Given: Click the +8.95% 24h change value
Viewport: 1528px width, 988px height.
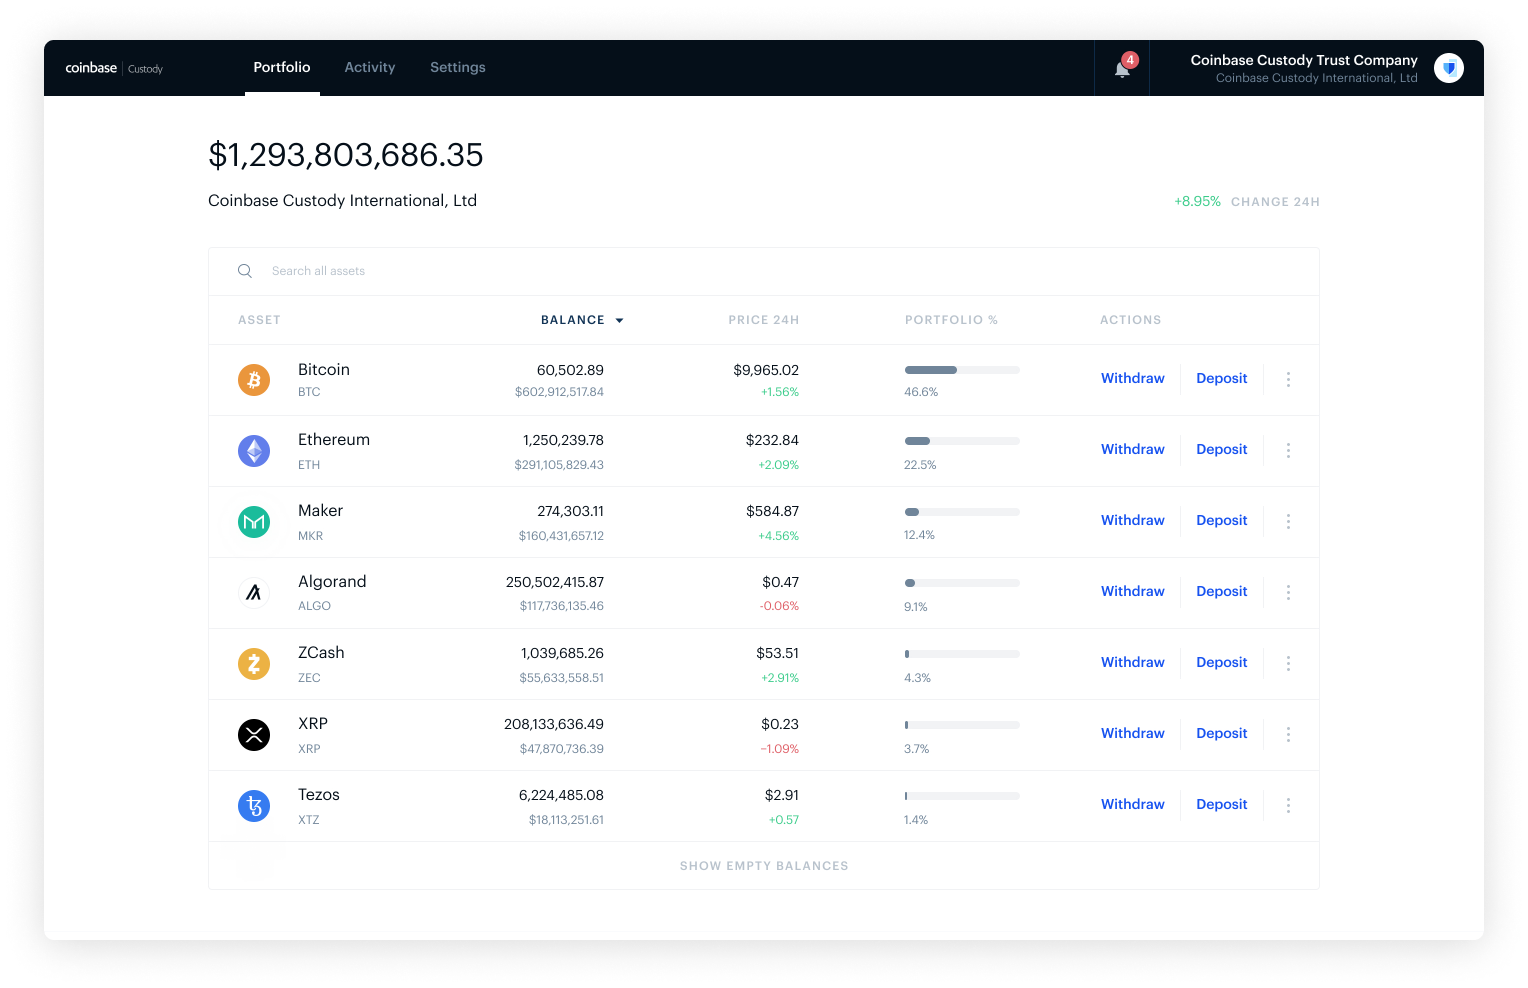Looking at the screenshot, I should coord(1198,201).
